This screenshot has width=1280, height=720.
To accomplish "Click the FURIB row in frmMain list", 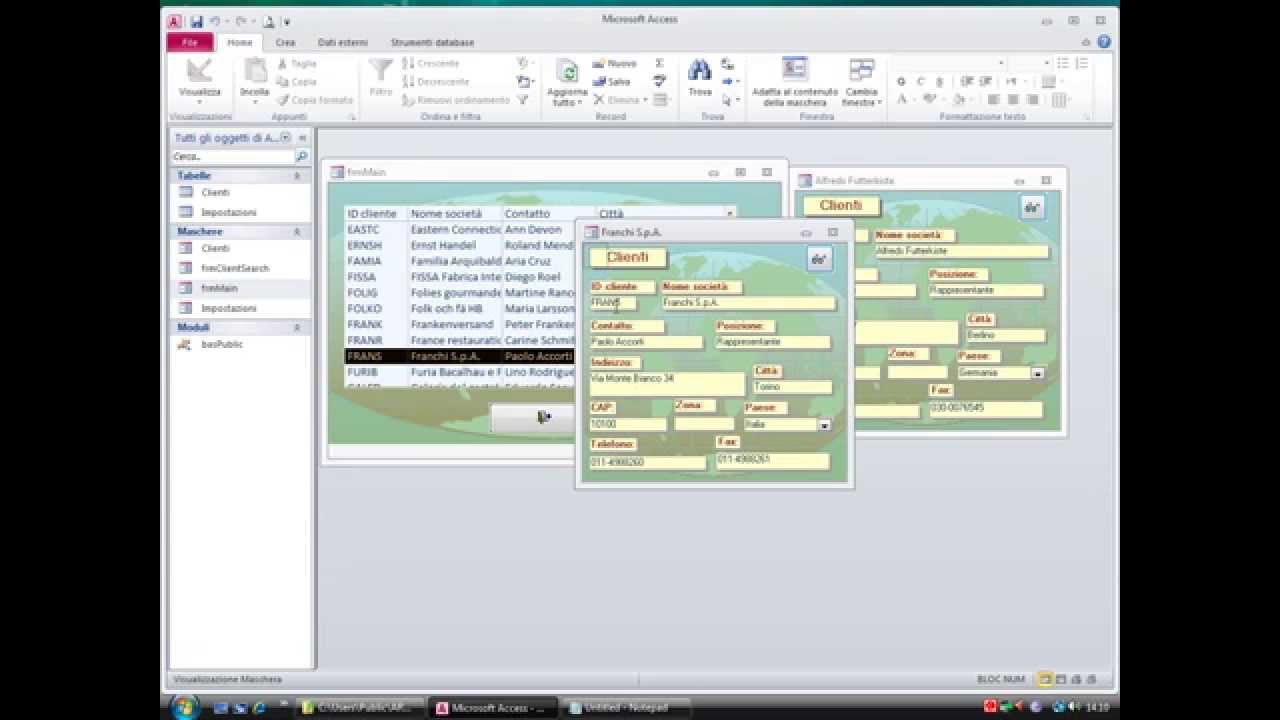I will pyautogui.click(x=460, y=372).
